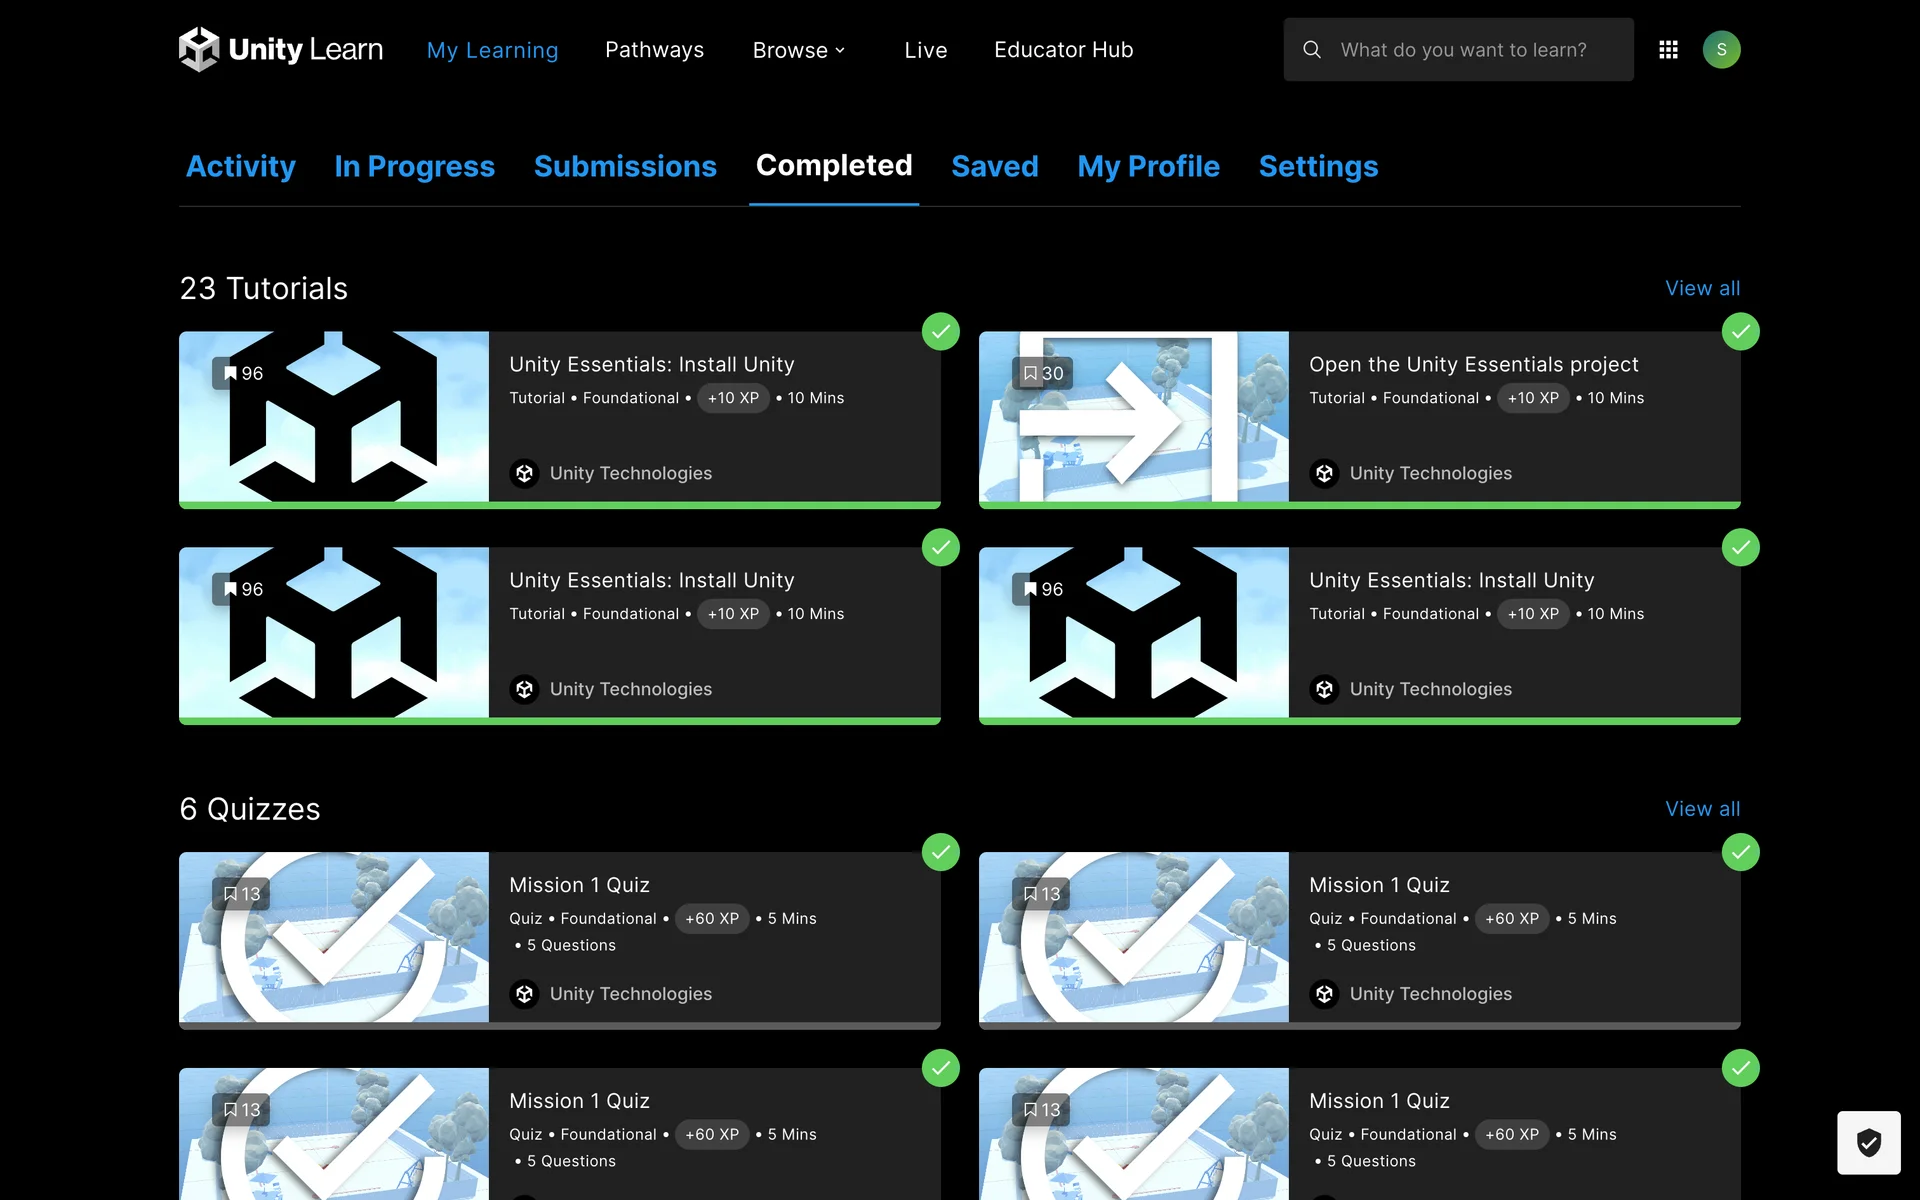
Task: View all 23 completed tutorials
Action: tap(1702, 288)
